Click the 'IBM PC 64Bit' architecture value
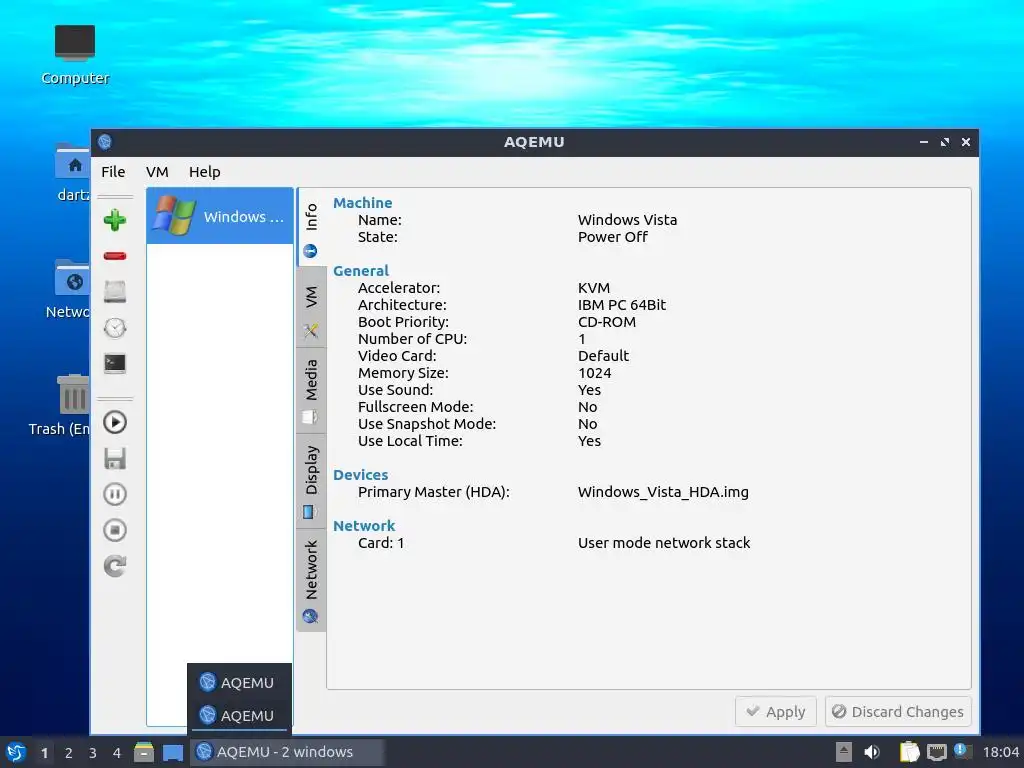The image size is (1024, 768). pyautogui.click(x=622, y=305)
